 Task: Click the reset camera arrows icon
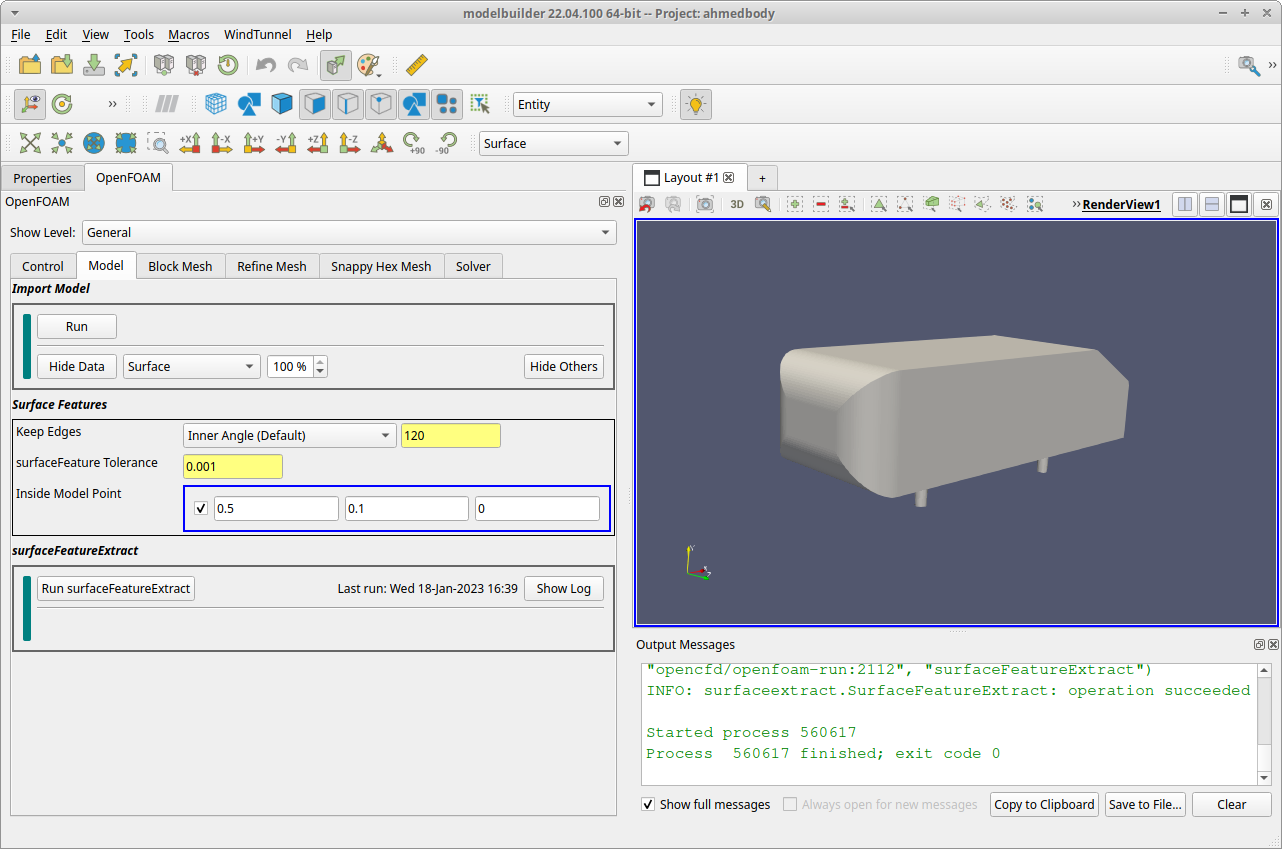(x=30, y=143)
